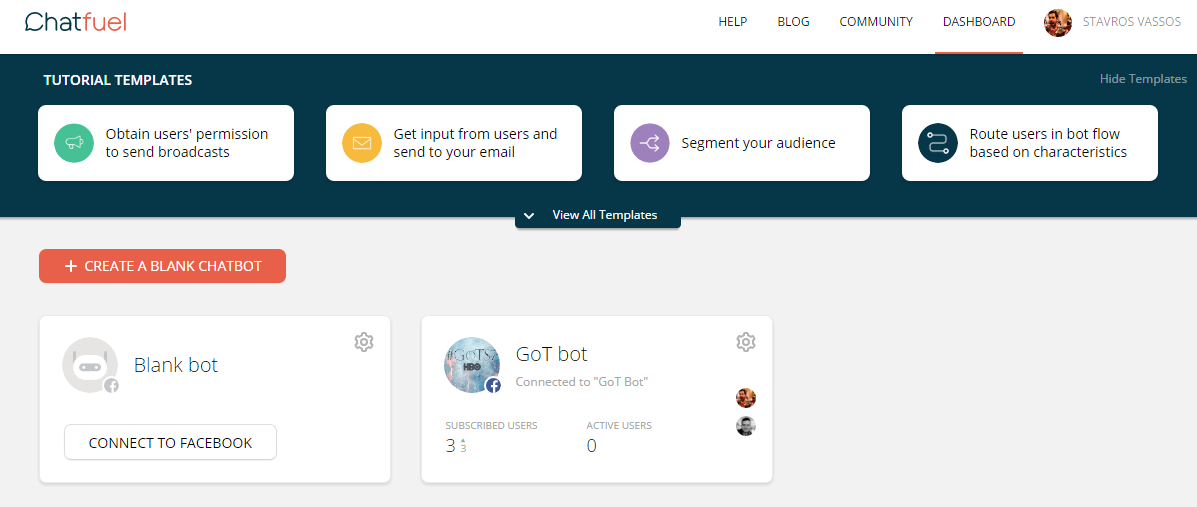Open the GoT bot title
Image resolution: width=1197 pixels, height=507 pixels.
click(x=552, y=354)
